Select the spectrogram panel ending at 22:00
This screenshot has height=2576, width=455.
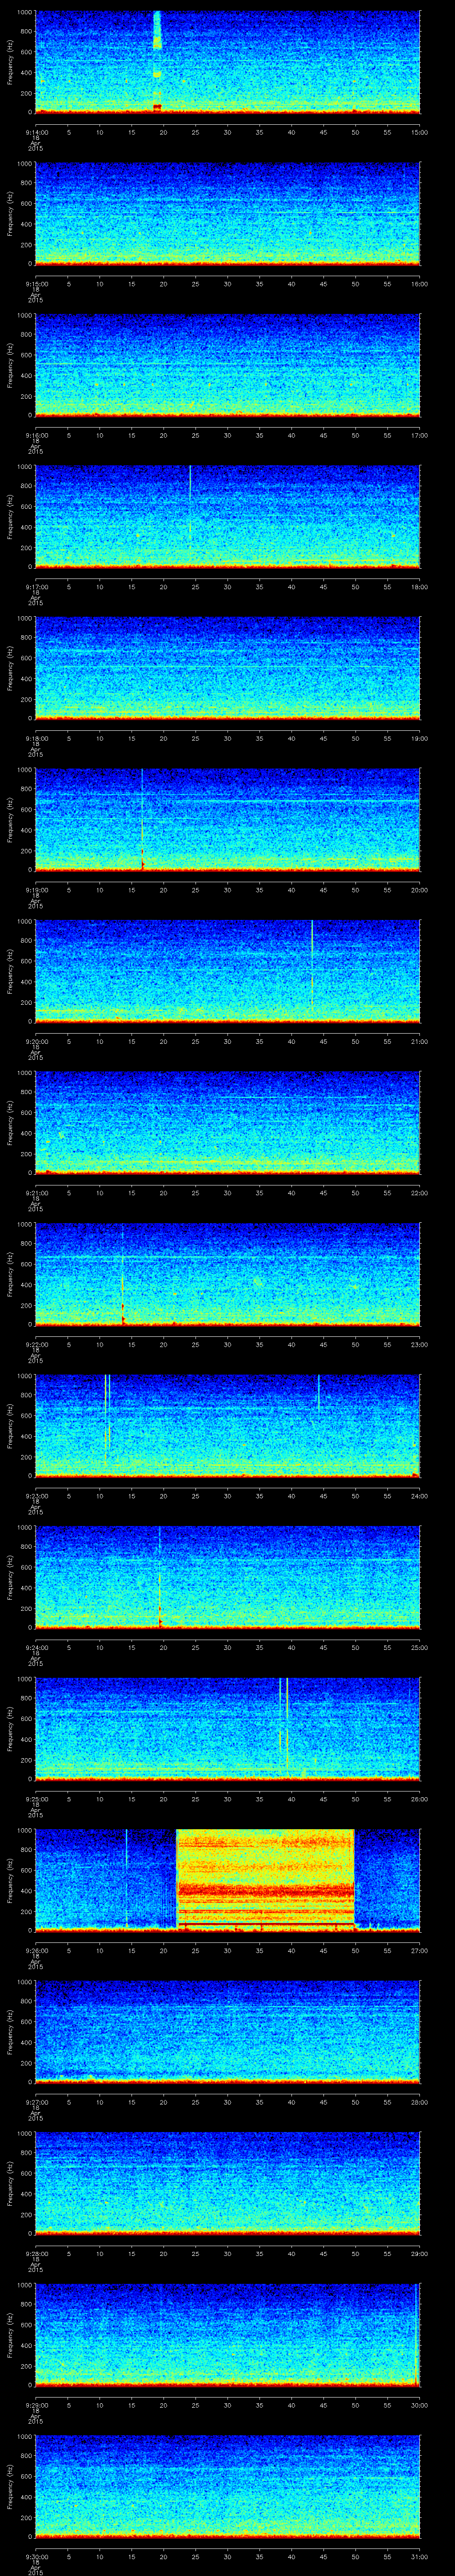tap(228, 1122)
